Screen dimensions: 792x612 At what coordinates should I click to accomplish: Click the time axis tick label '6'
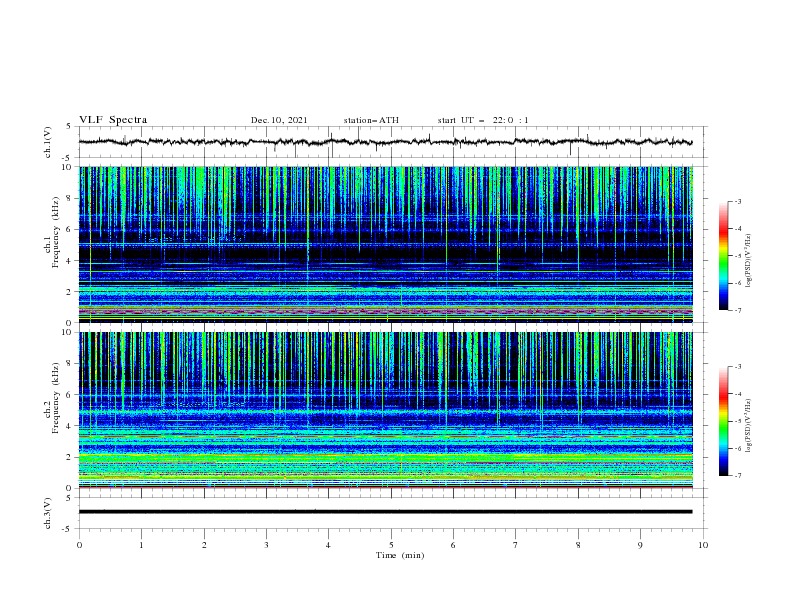(454, 545)
